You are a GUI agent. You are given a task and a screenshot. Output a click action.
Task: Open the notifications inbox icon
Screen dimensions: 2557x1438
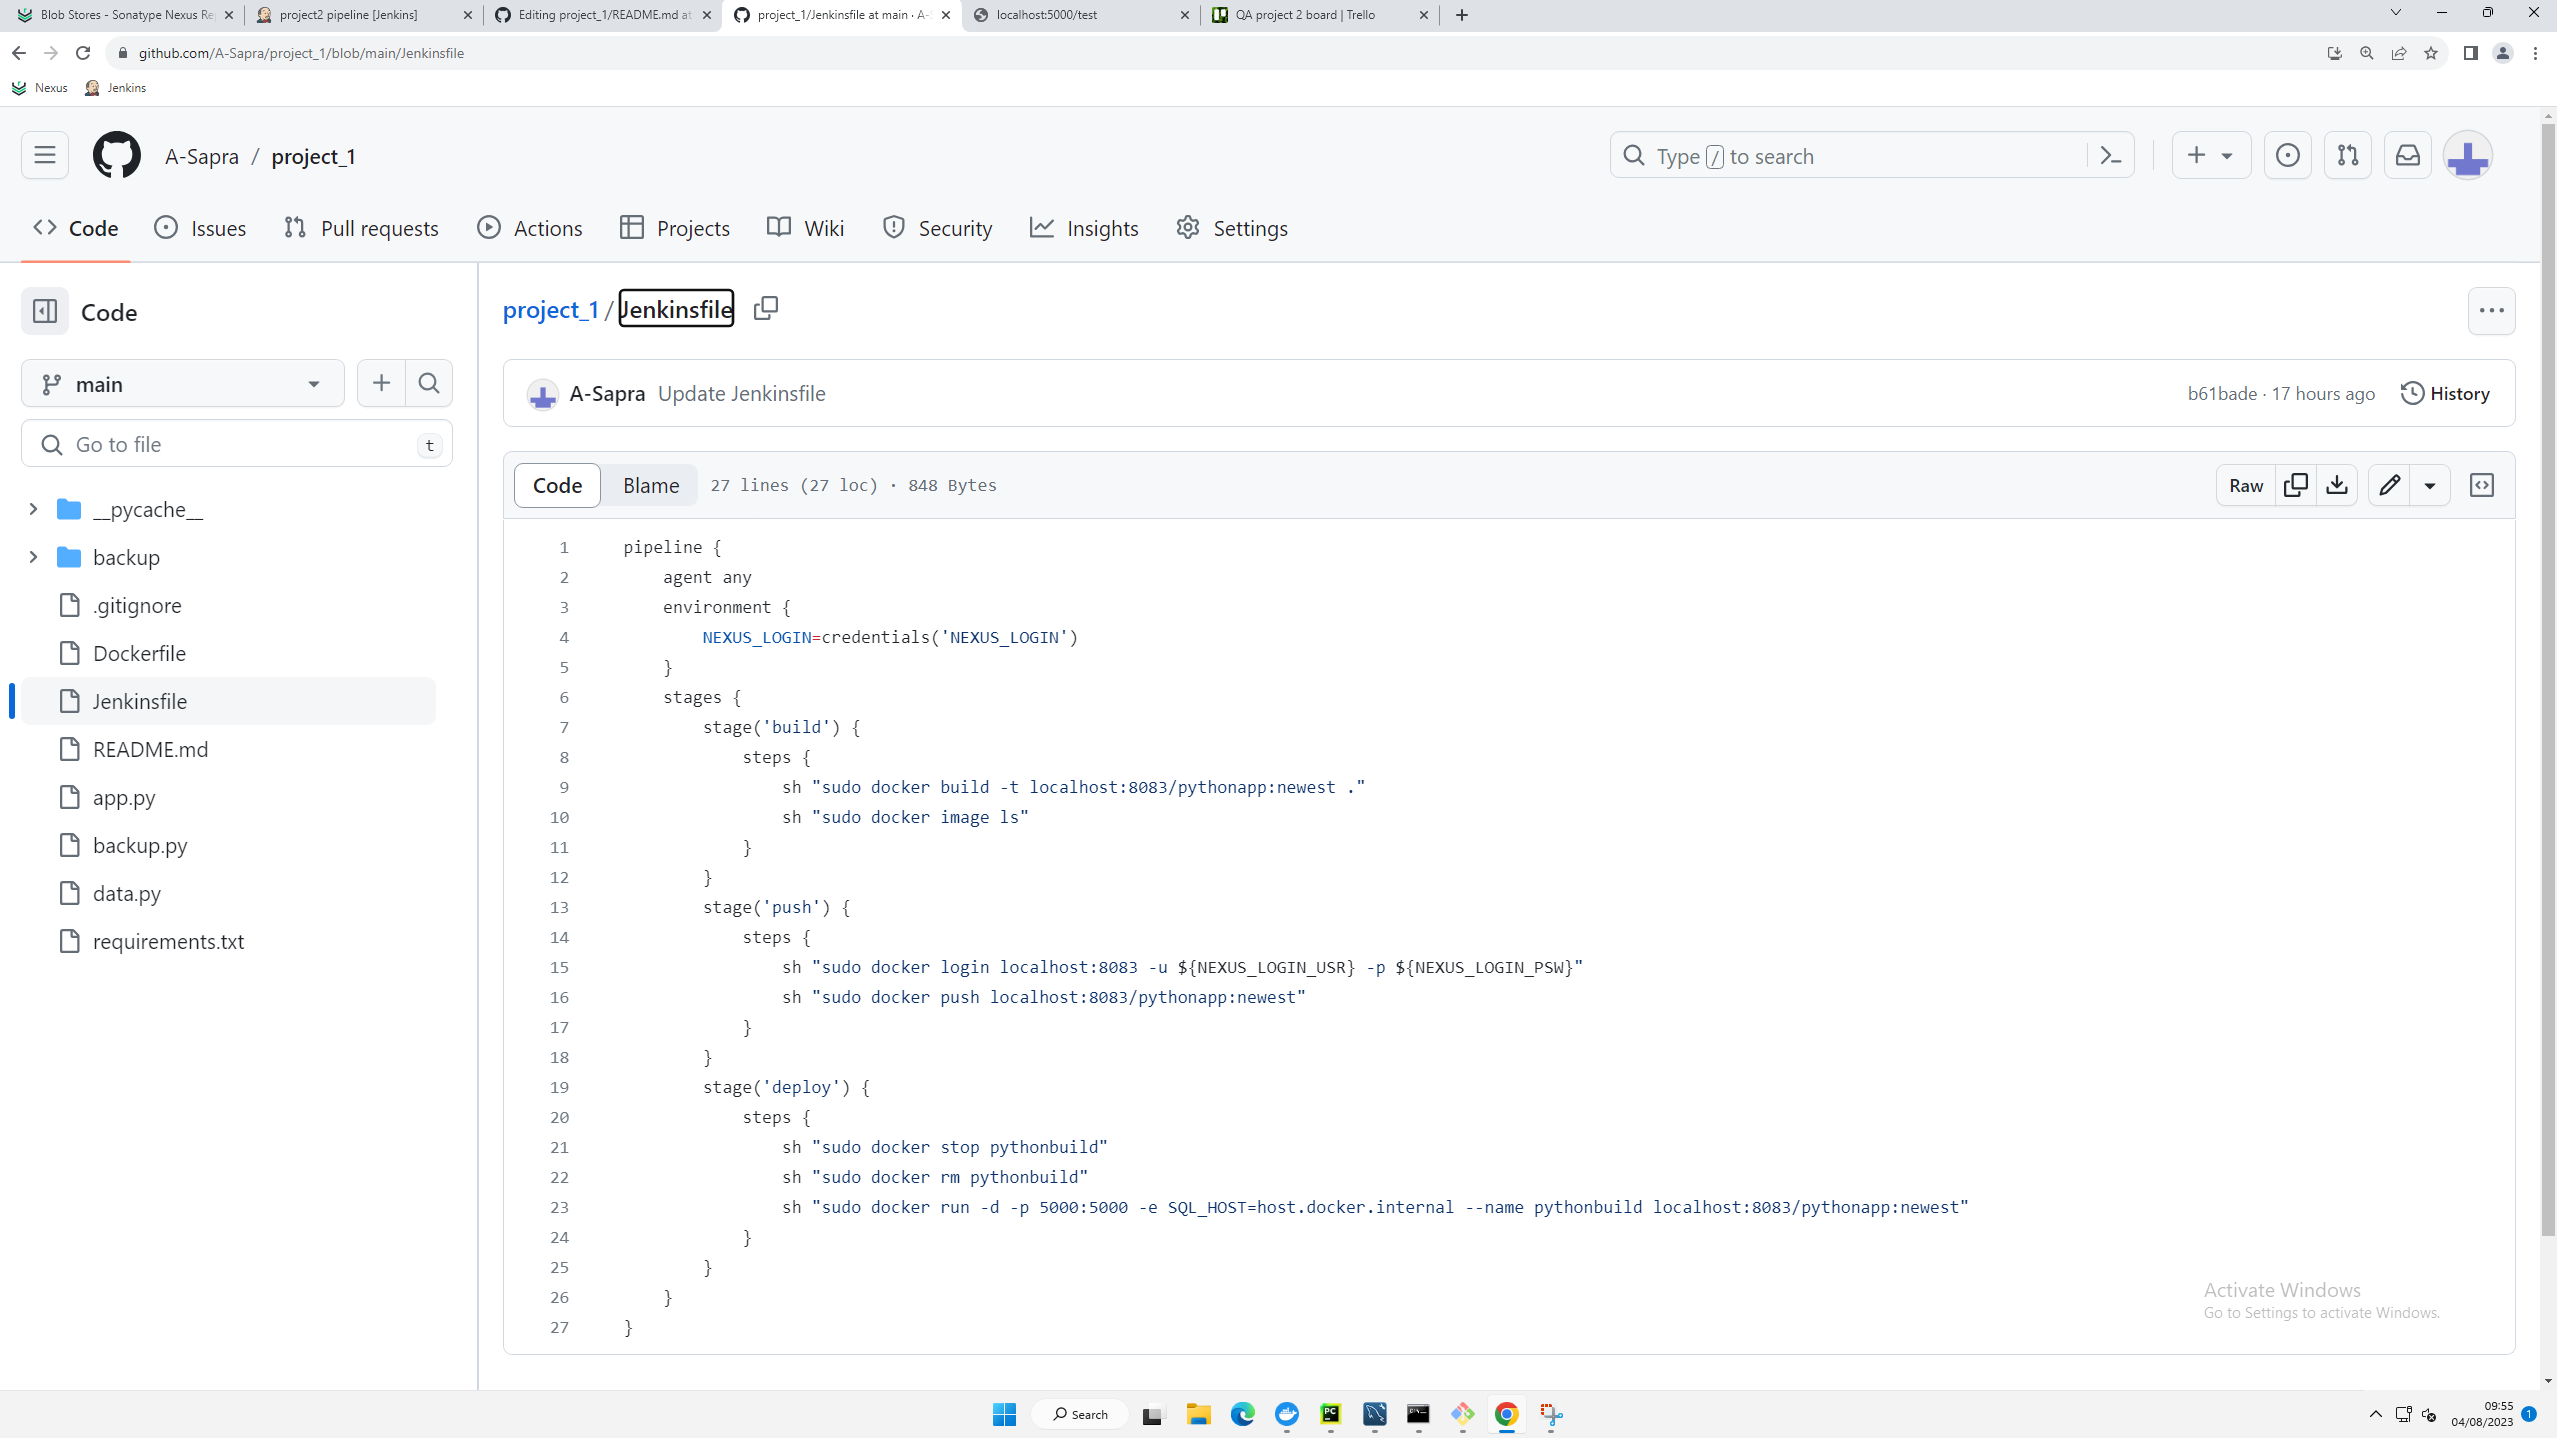[x=2407, y=155]
